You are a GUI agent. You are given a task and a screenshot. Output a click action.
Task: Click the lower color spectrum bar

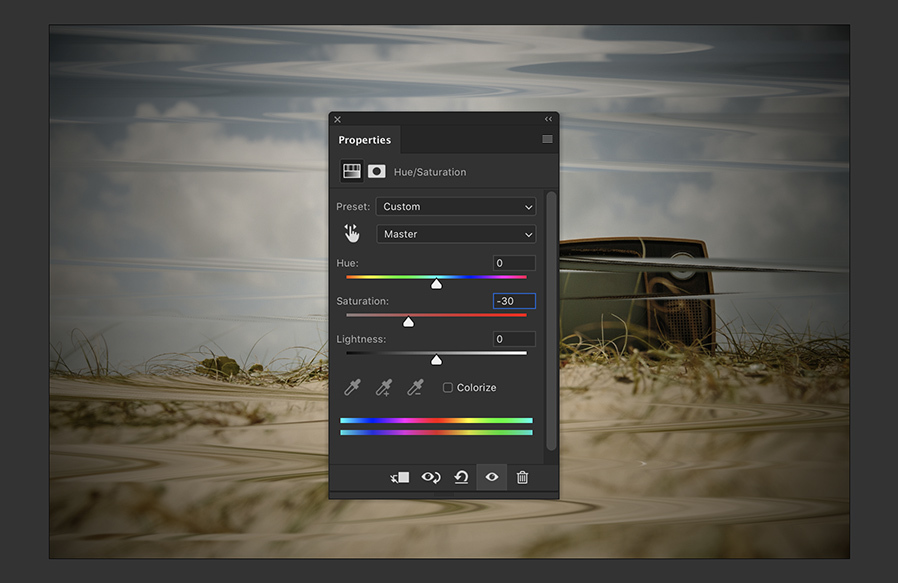[x=436, y=432]
